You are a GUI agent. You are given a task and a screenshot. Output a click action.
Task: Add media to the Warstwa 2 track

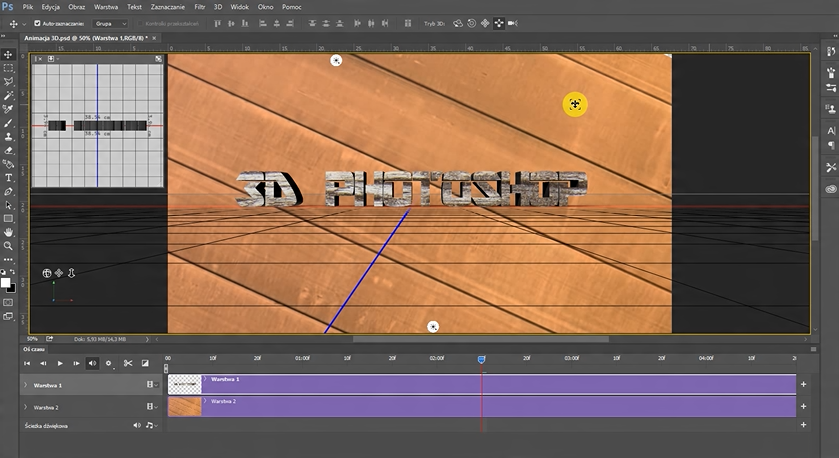coord(803,406)
